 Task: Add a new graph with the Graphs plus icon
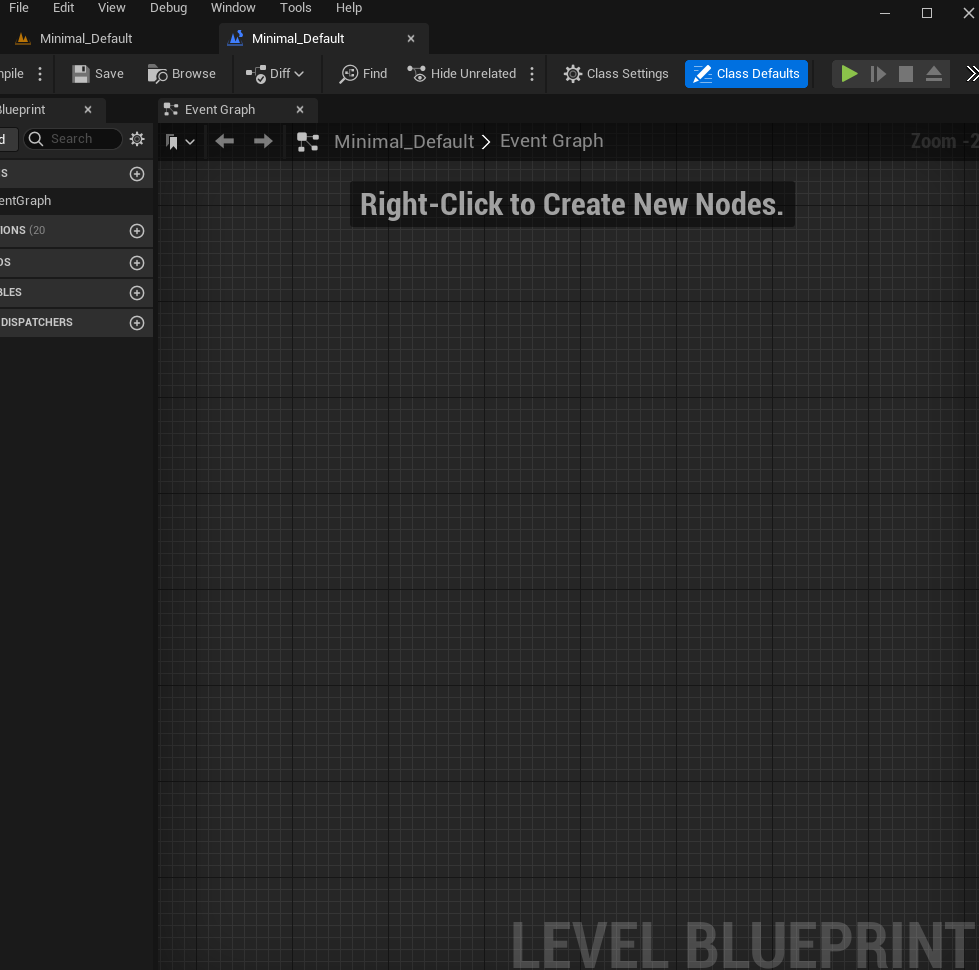[x=137, y=174]
